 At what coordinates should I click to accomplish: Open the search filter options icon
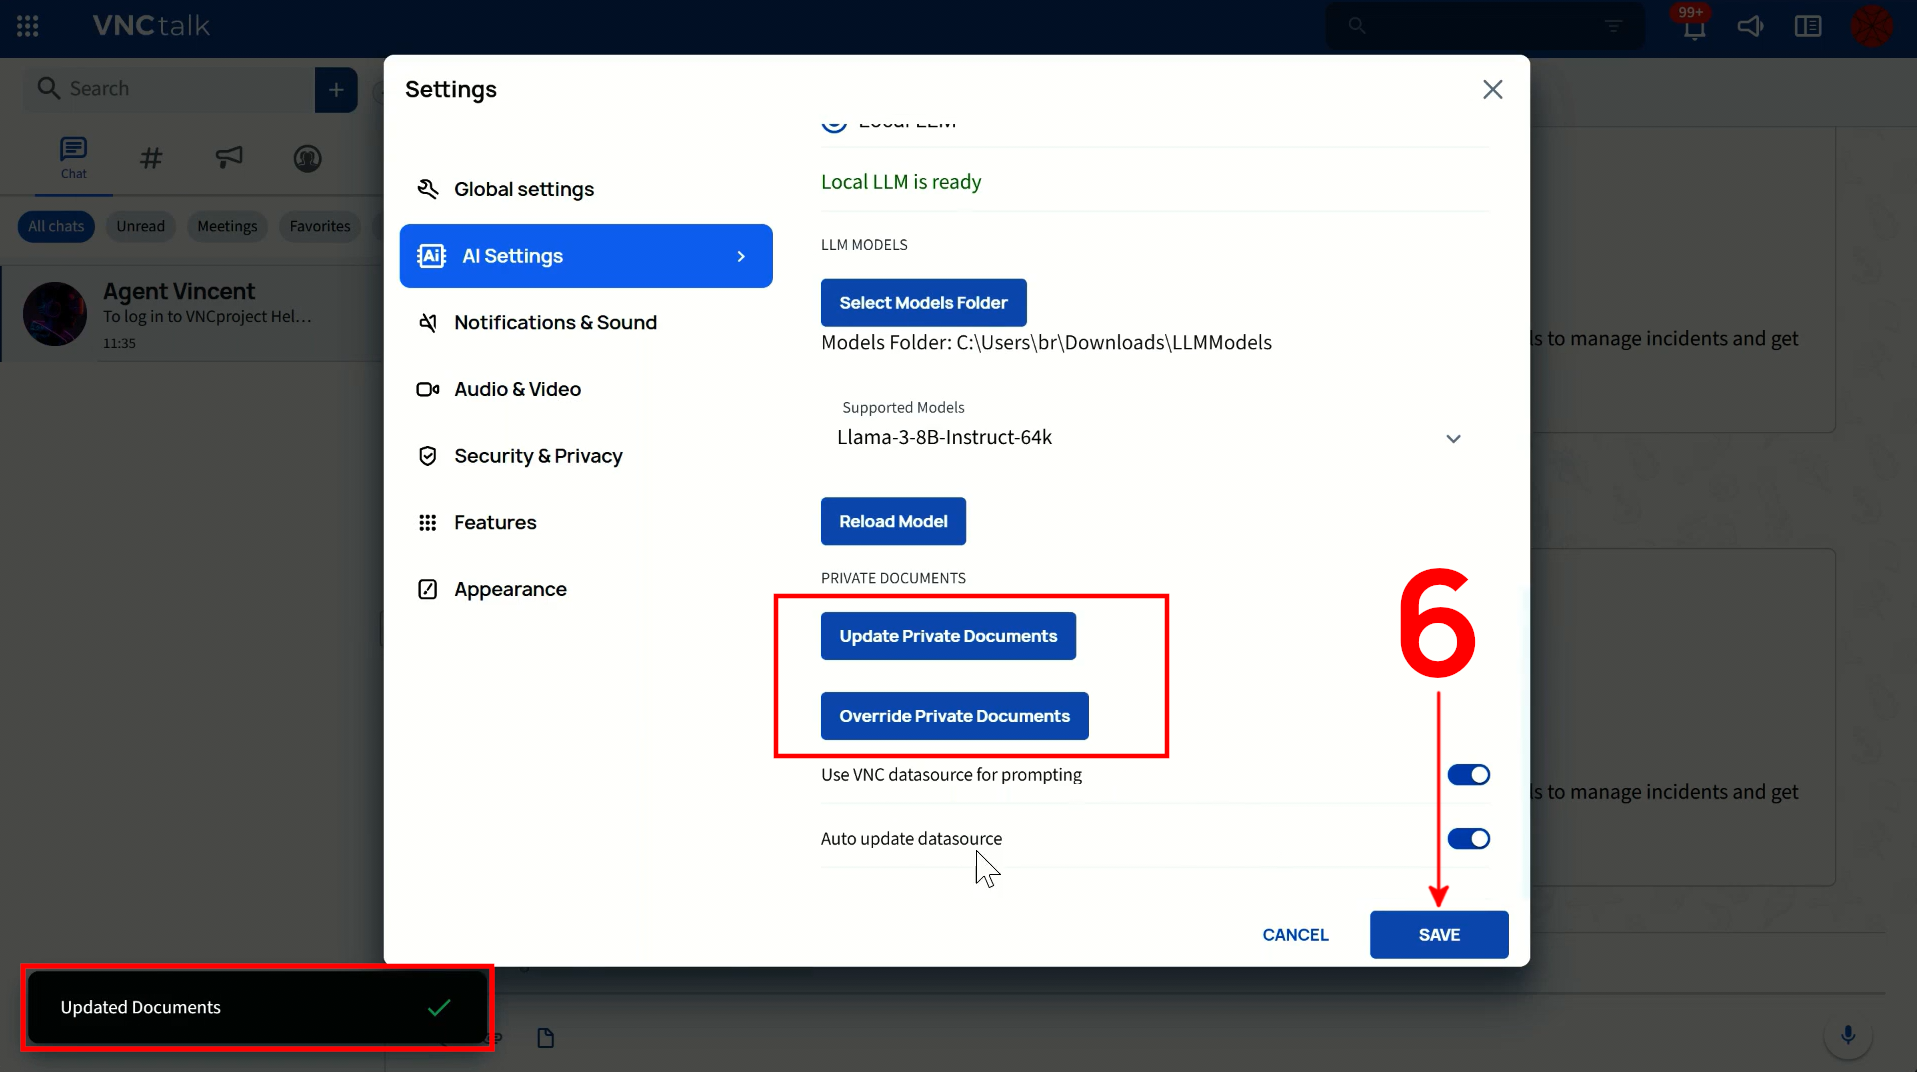pos(1613,27)
